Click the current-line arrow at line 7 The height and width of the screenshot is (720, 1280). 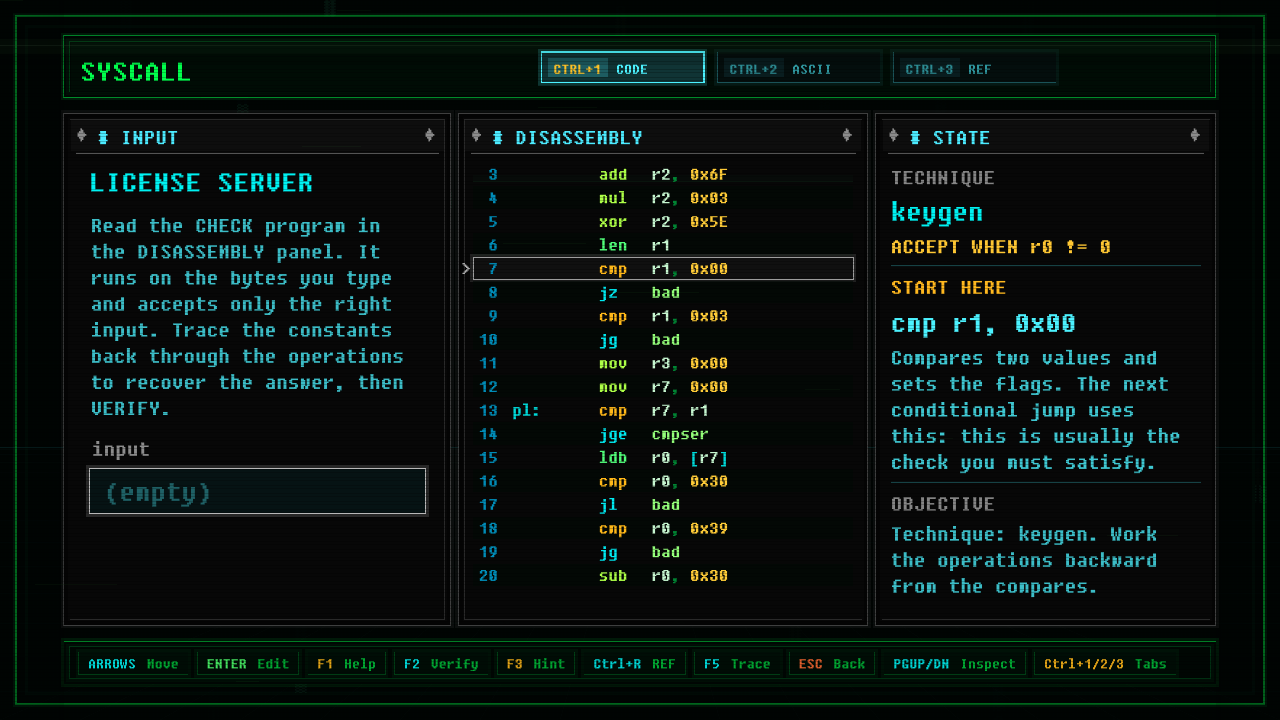466,269
